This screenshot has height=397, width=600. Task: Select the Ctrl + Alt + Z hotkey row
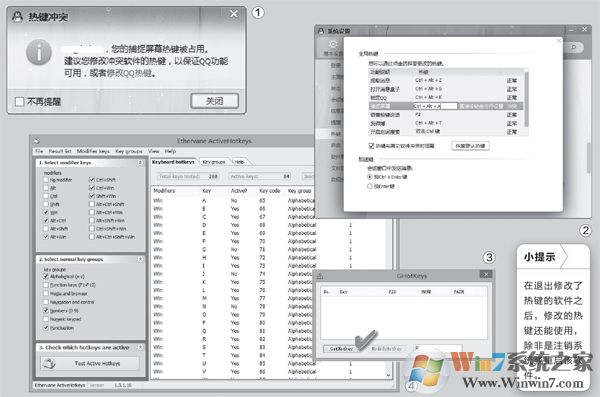tap(446, 80)
